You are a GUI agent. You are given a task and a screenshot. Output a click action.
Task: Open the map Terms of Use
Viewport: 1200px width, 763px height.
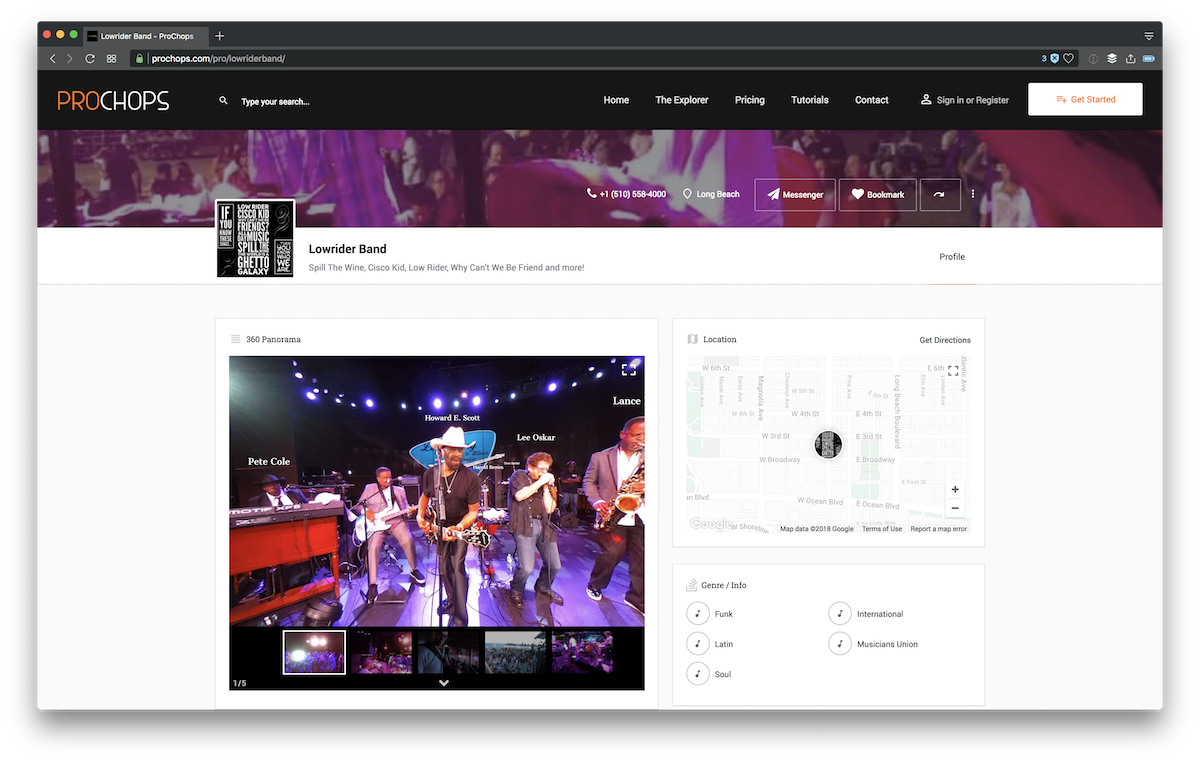[882, 529]
